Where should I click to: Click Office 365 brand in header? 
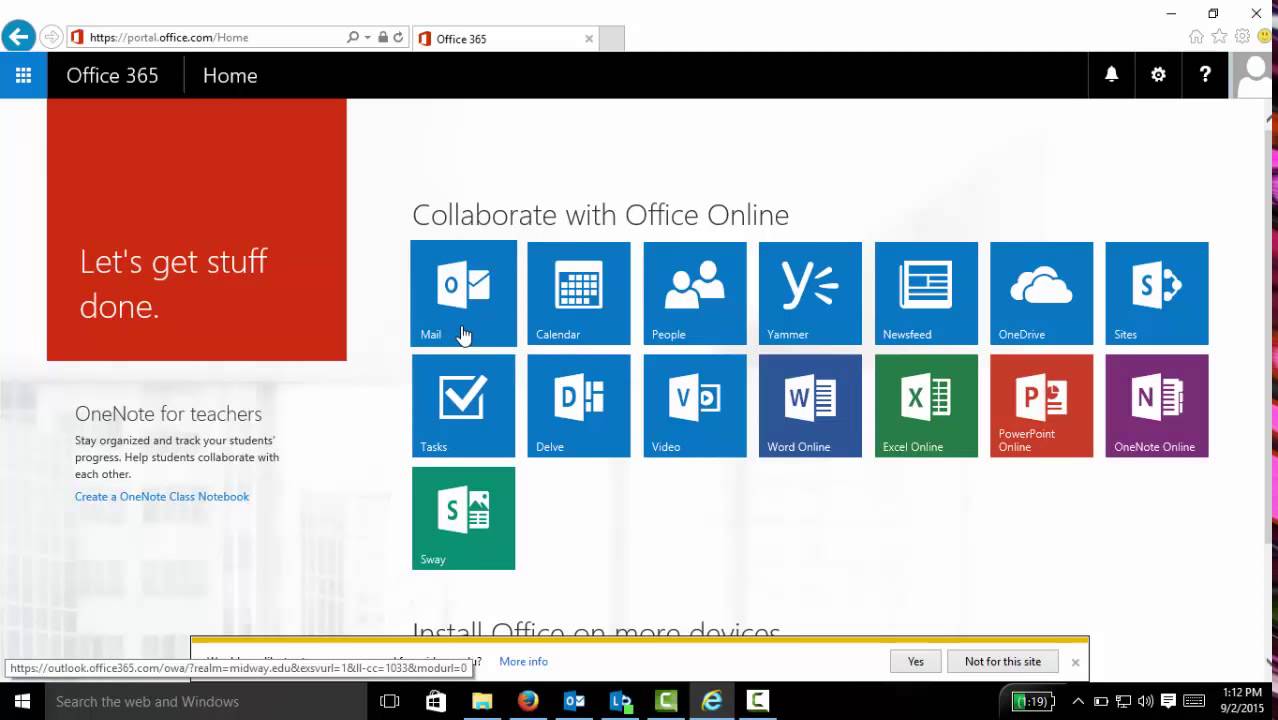point(112,75)
